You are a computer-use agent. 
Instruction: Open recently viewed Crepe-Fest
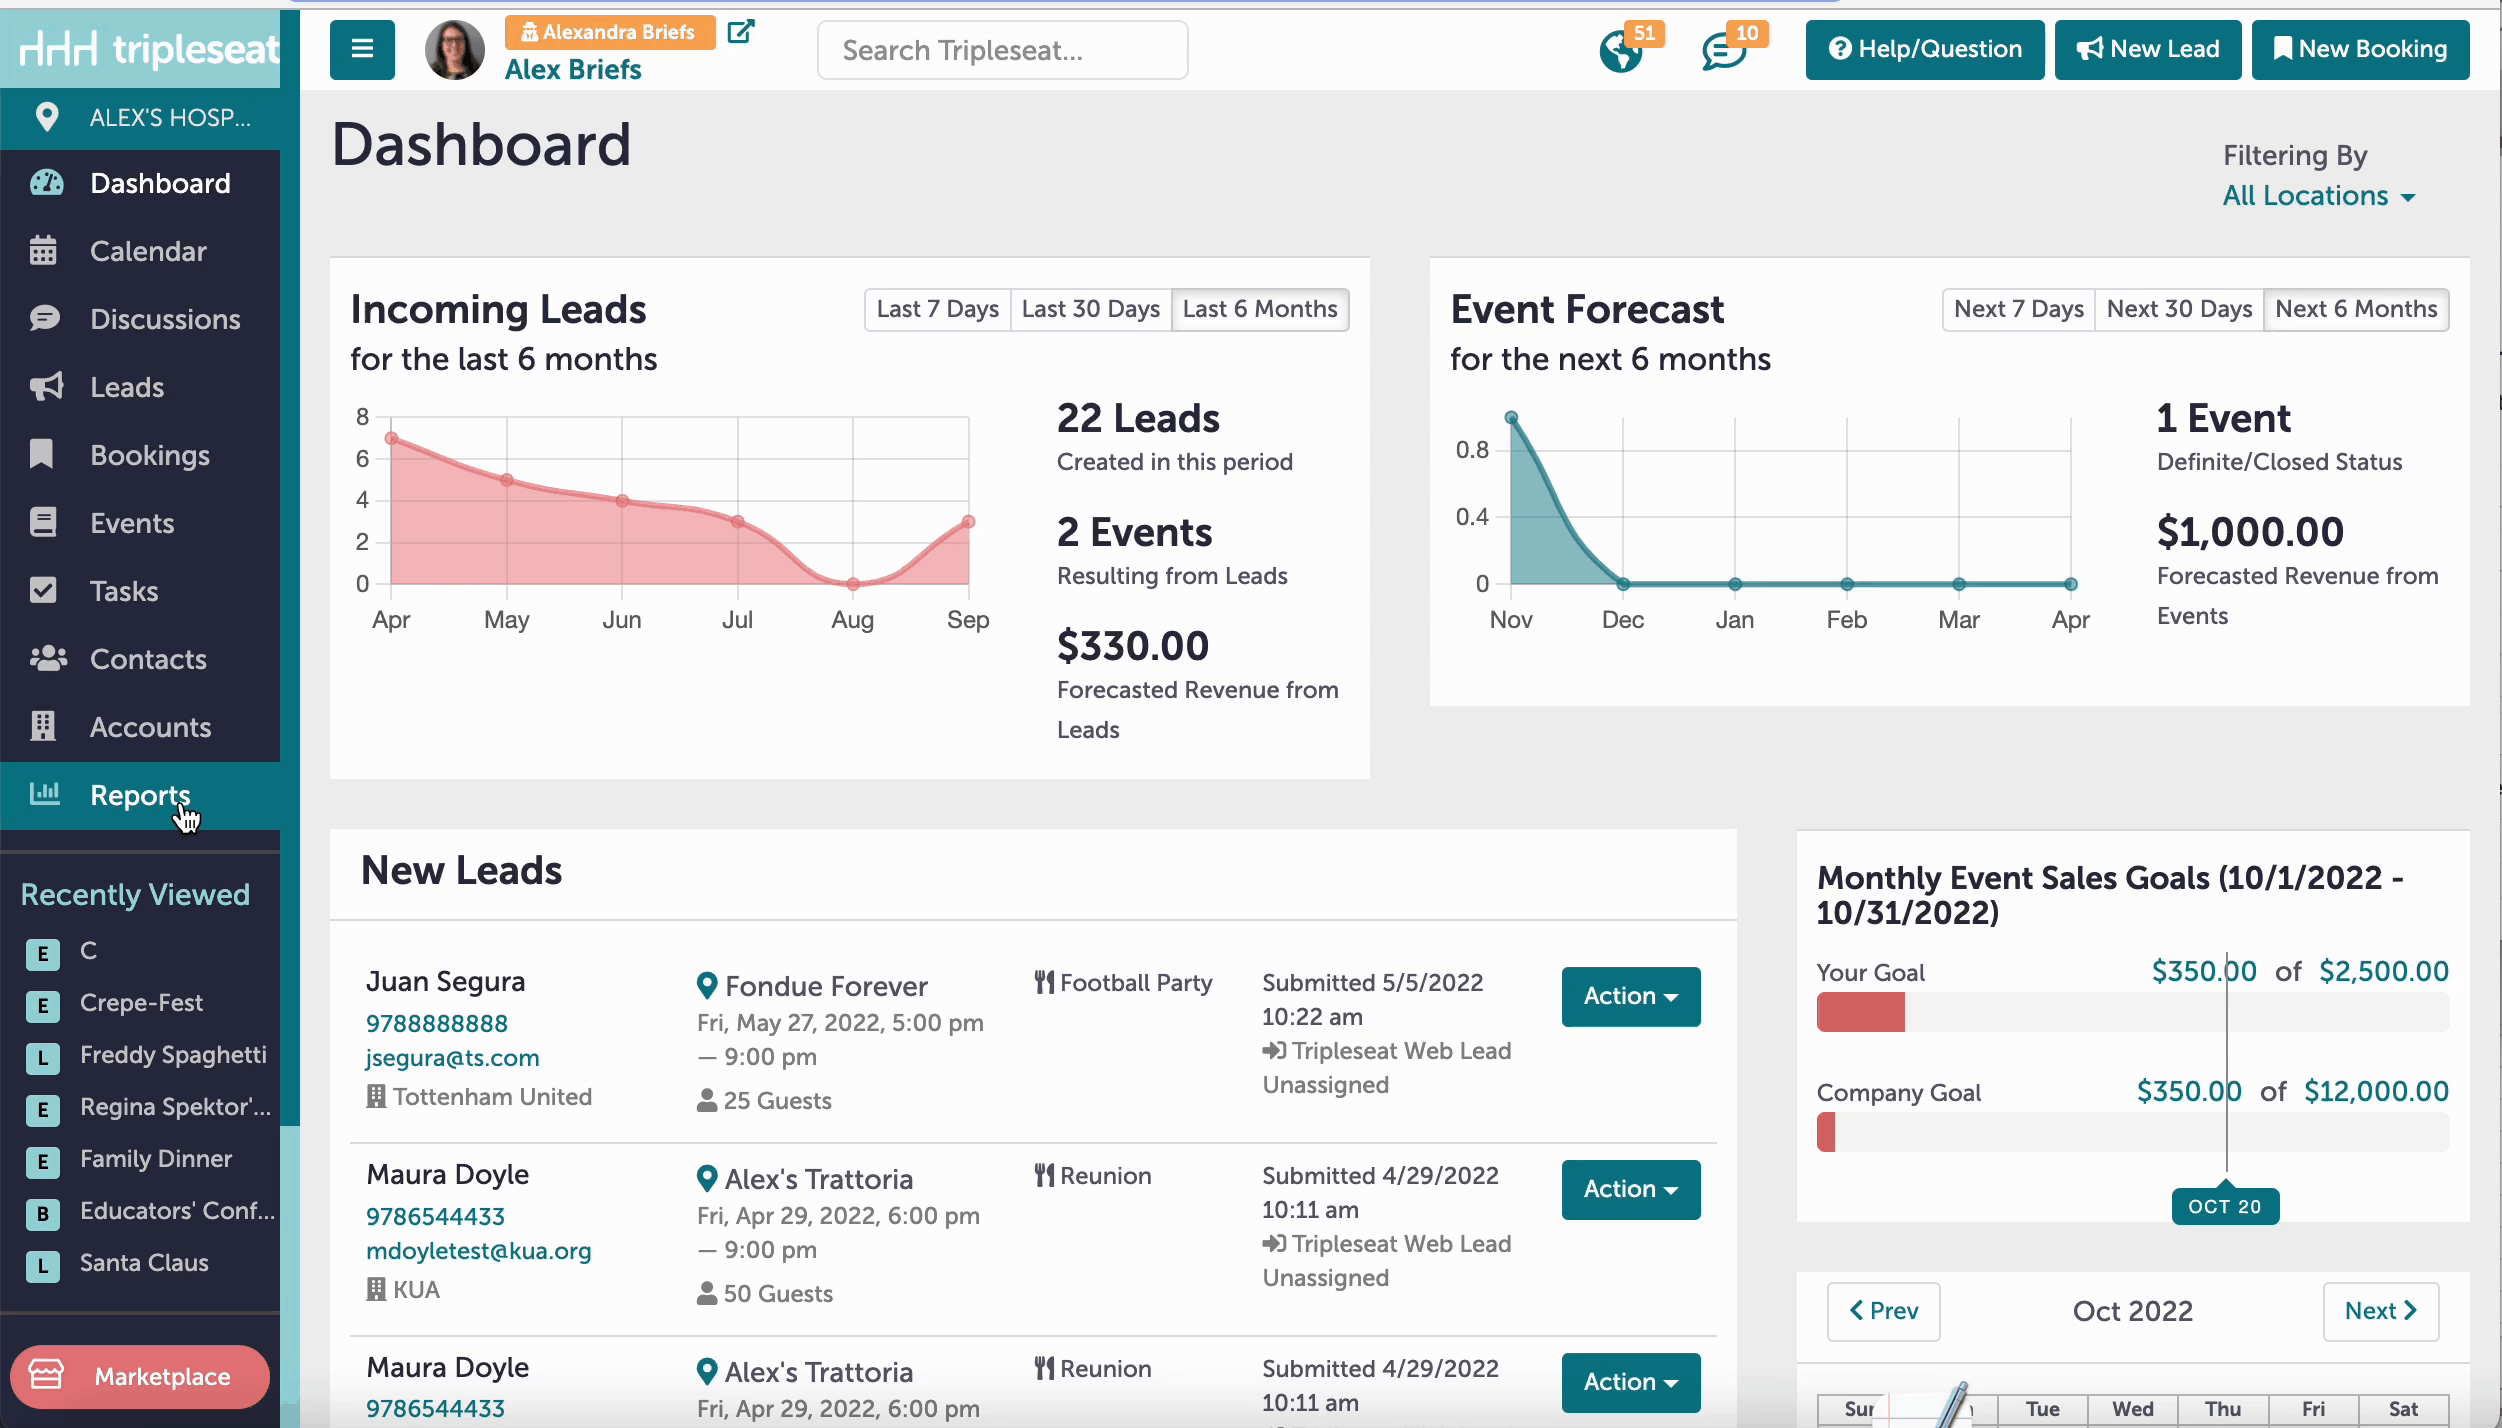click(141, 1003)
